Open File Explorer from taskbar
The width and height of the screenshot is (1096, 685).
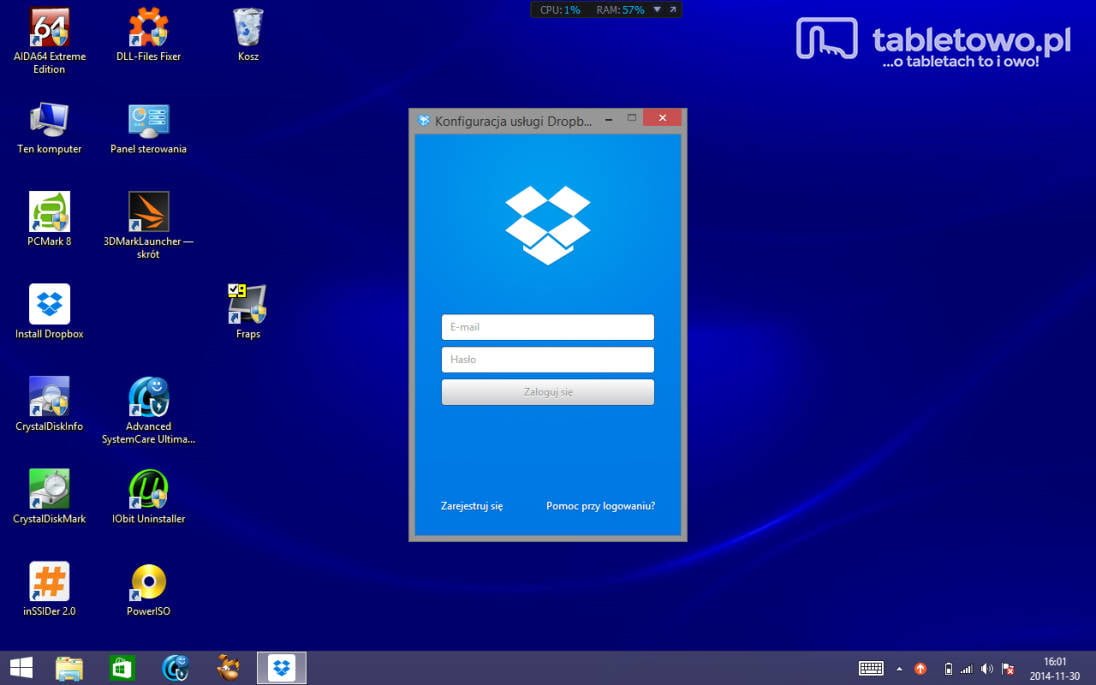click(x=69, y=668)
